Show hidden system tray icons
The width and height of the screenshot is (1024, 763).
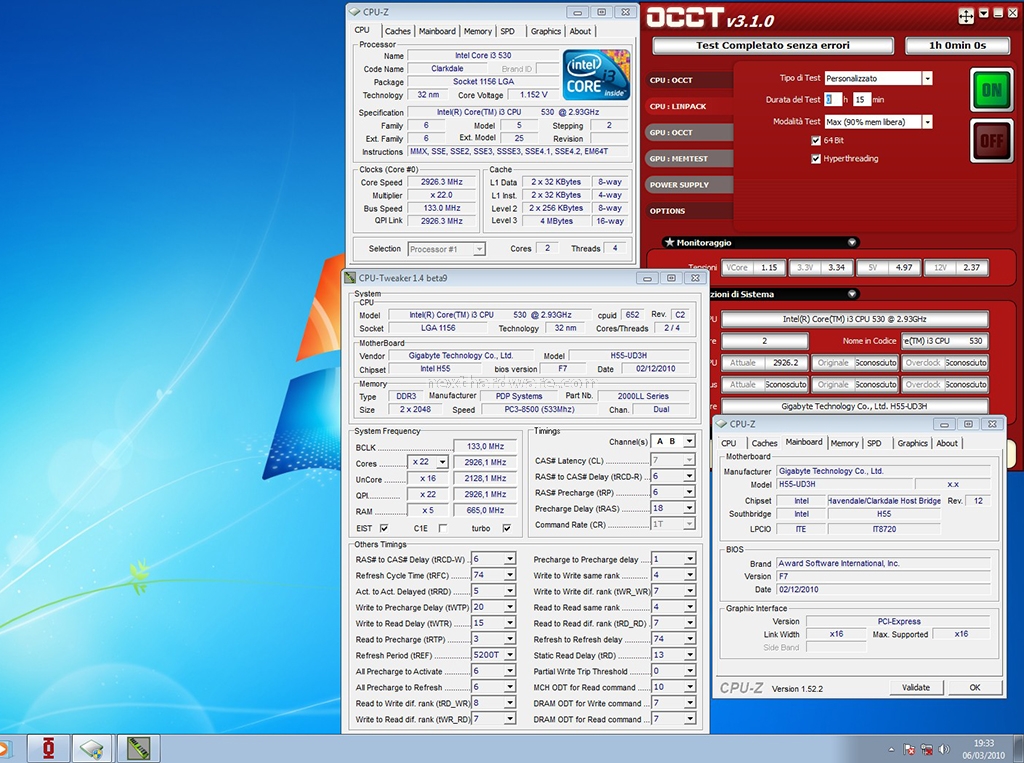coord(891,749)
